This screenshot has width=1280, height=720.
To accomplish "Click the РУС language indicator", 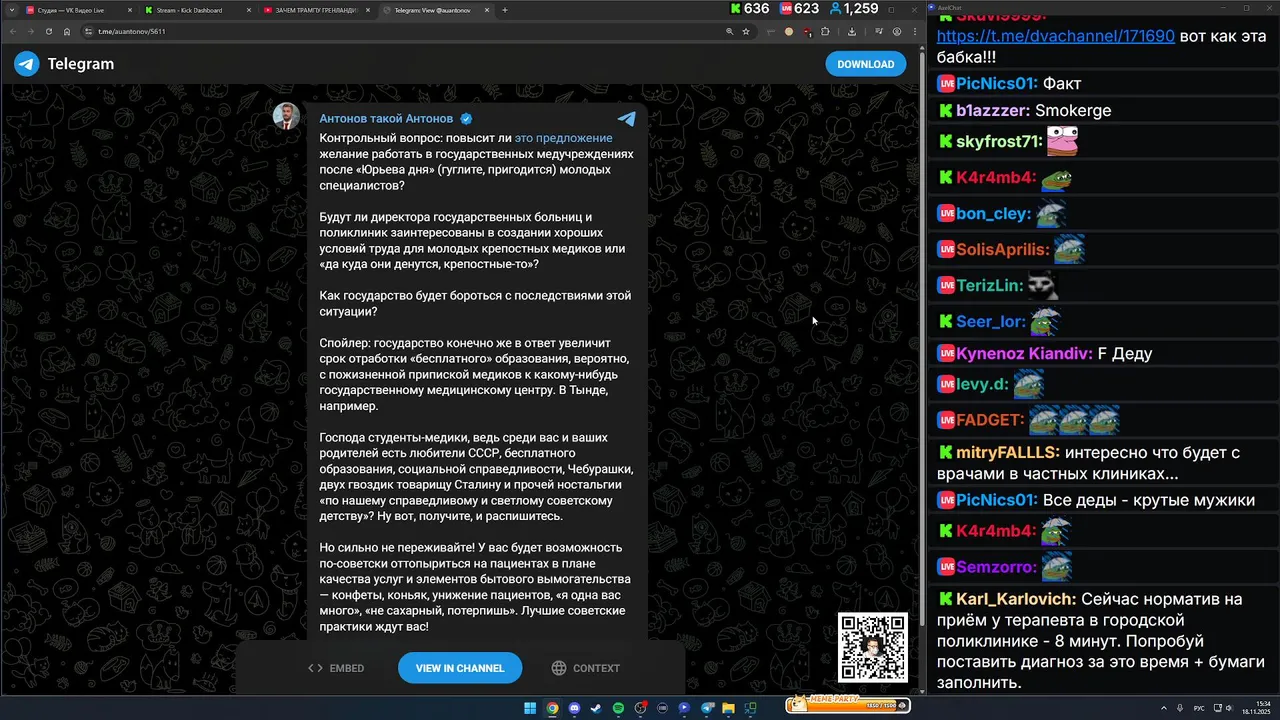I will coord(1199,708).
